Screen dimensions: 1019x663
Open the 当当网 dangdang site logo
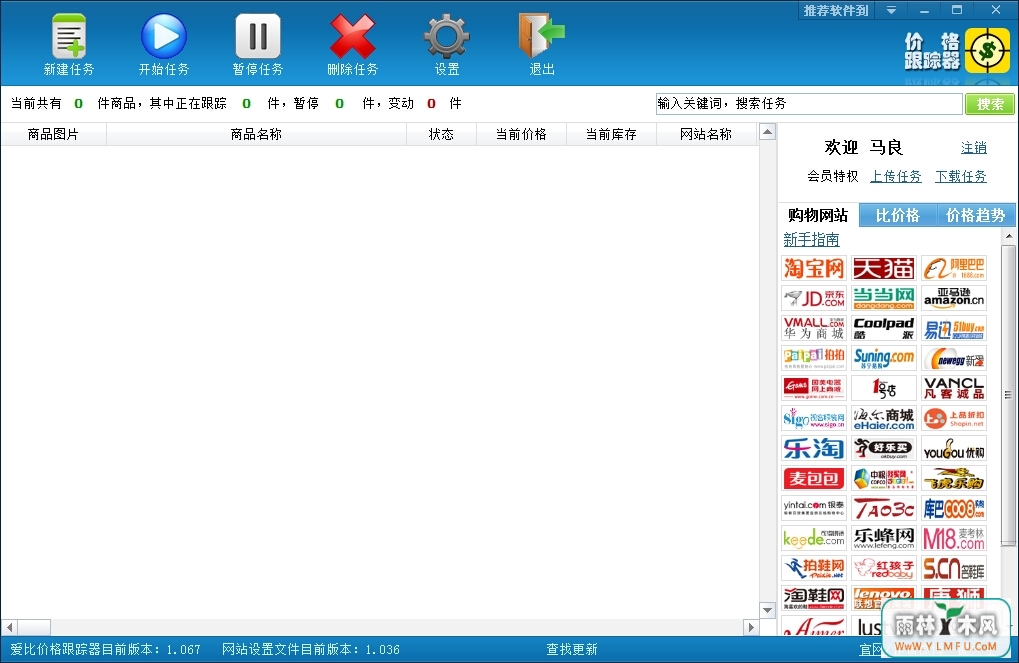[x=884, y=298]
